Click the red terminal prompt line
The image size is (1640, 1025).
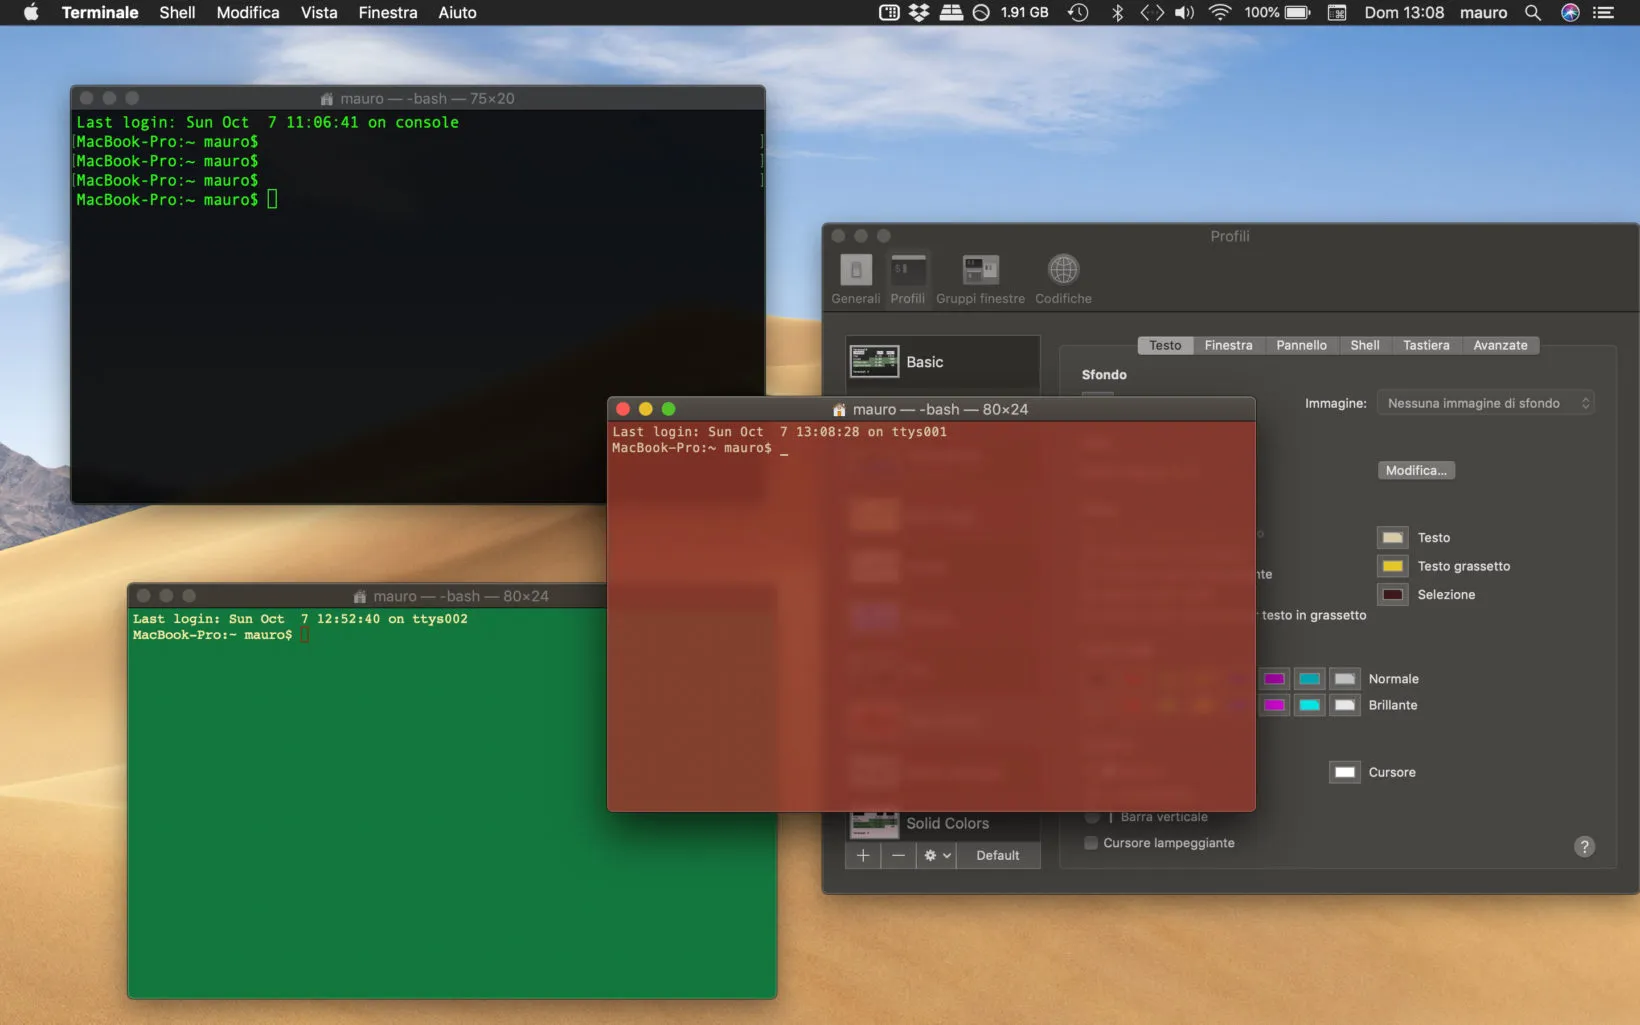(x=700, y=448)
